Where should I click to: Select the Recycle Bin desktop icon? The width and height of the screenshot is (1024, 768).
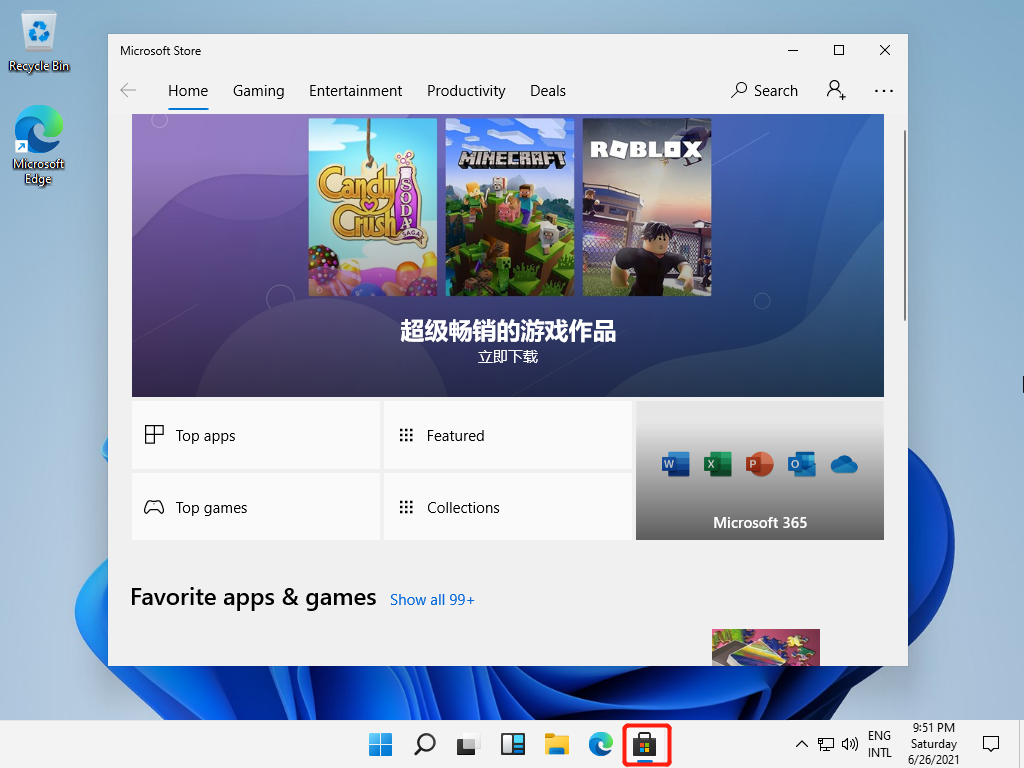pos(39,42)
